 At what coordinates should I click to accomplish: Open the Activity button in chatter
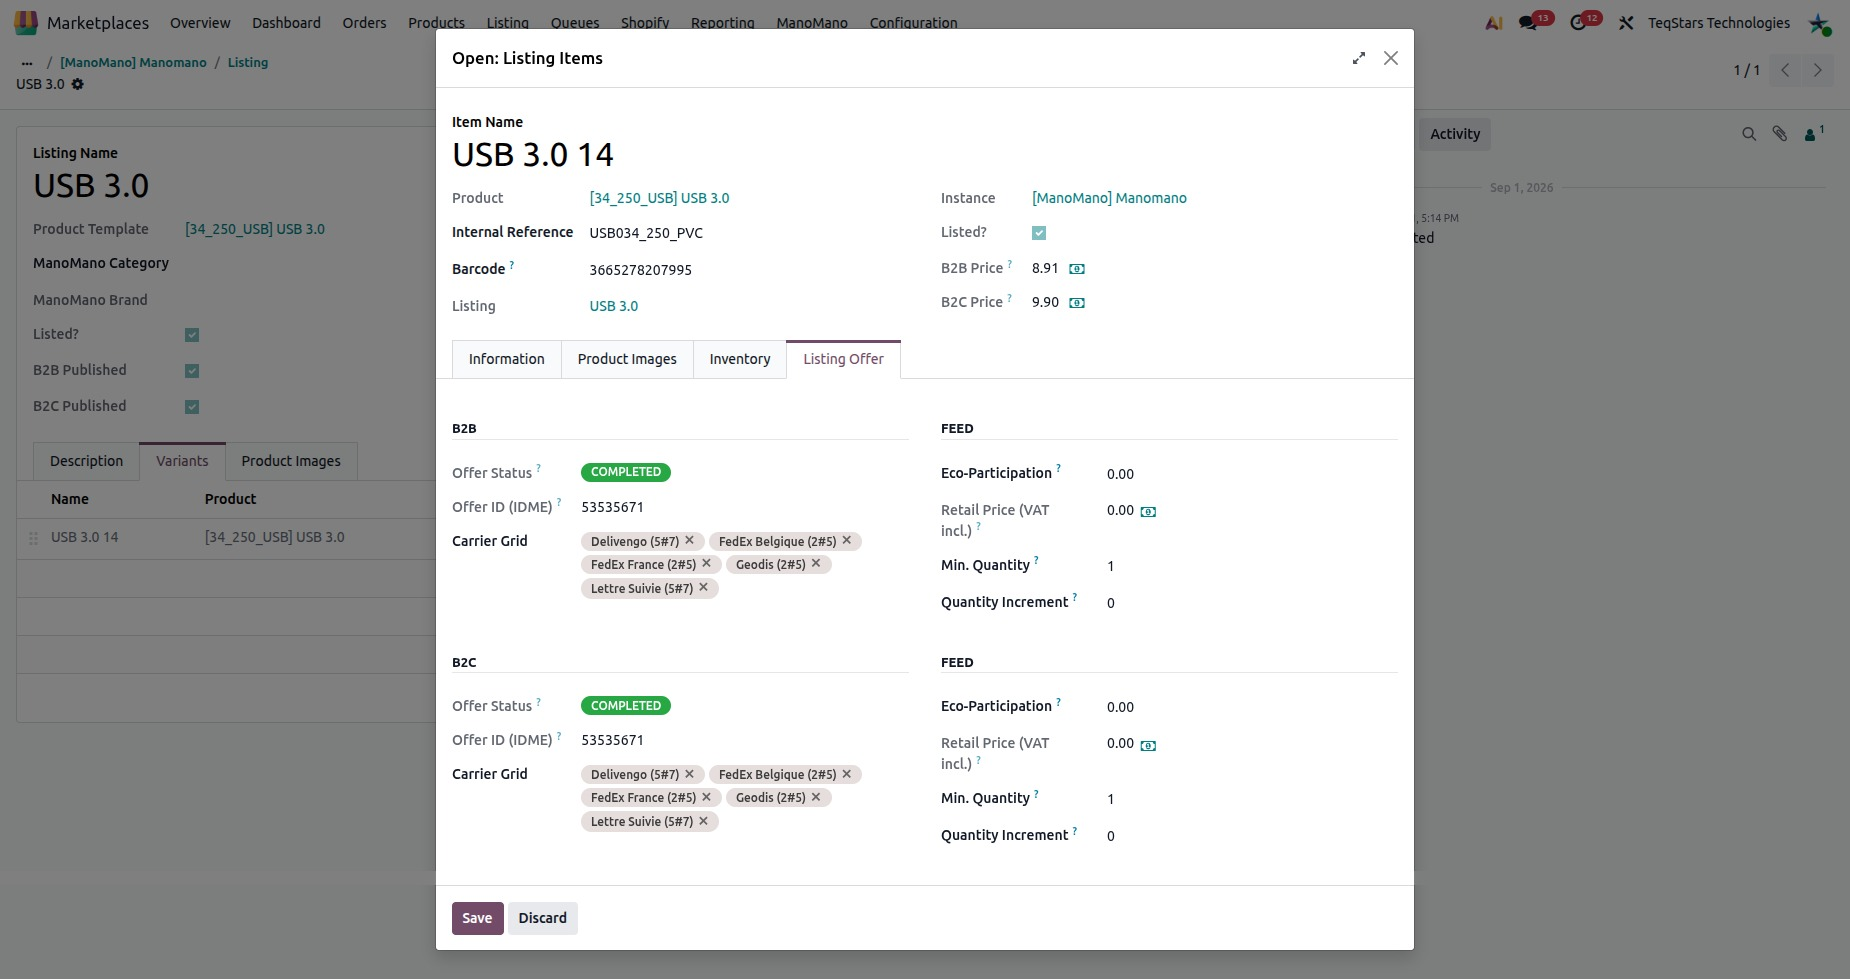point(1454,134)
